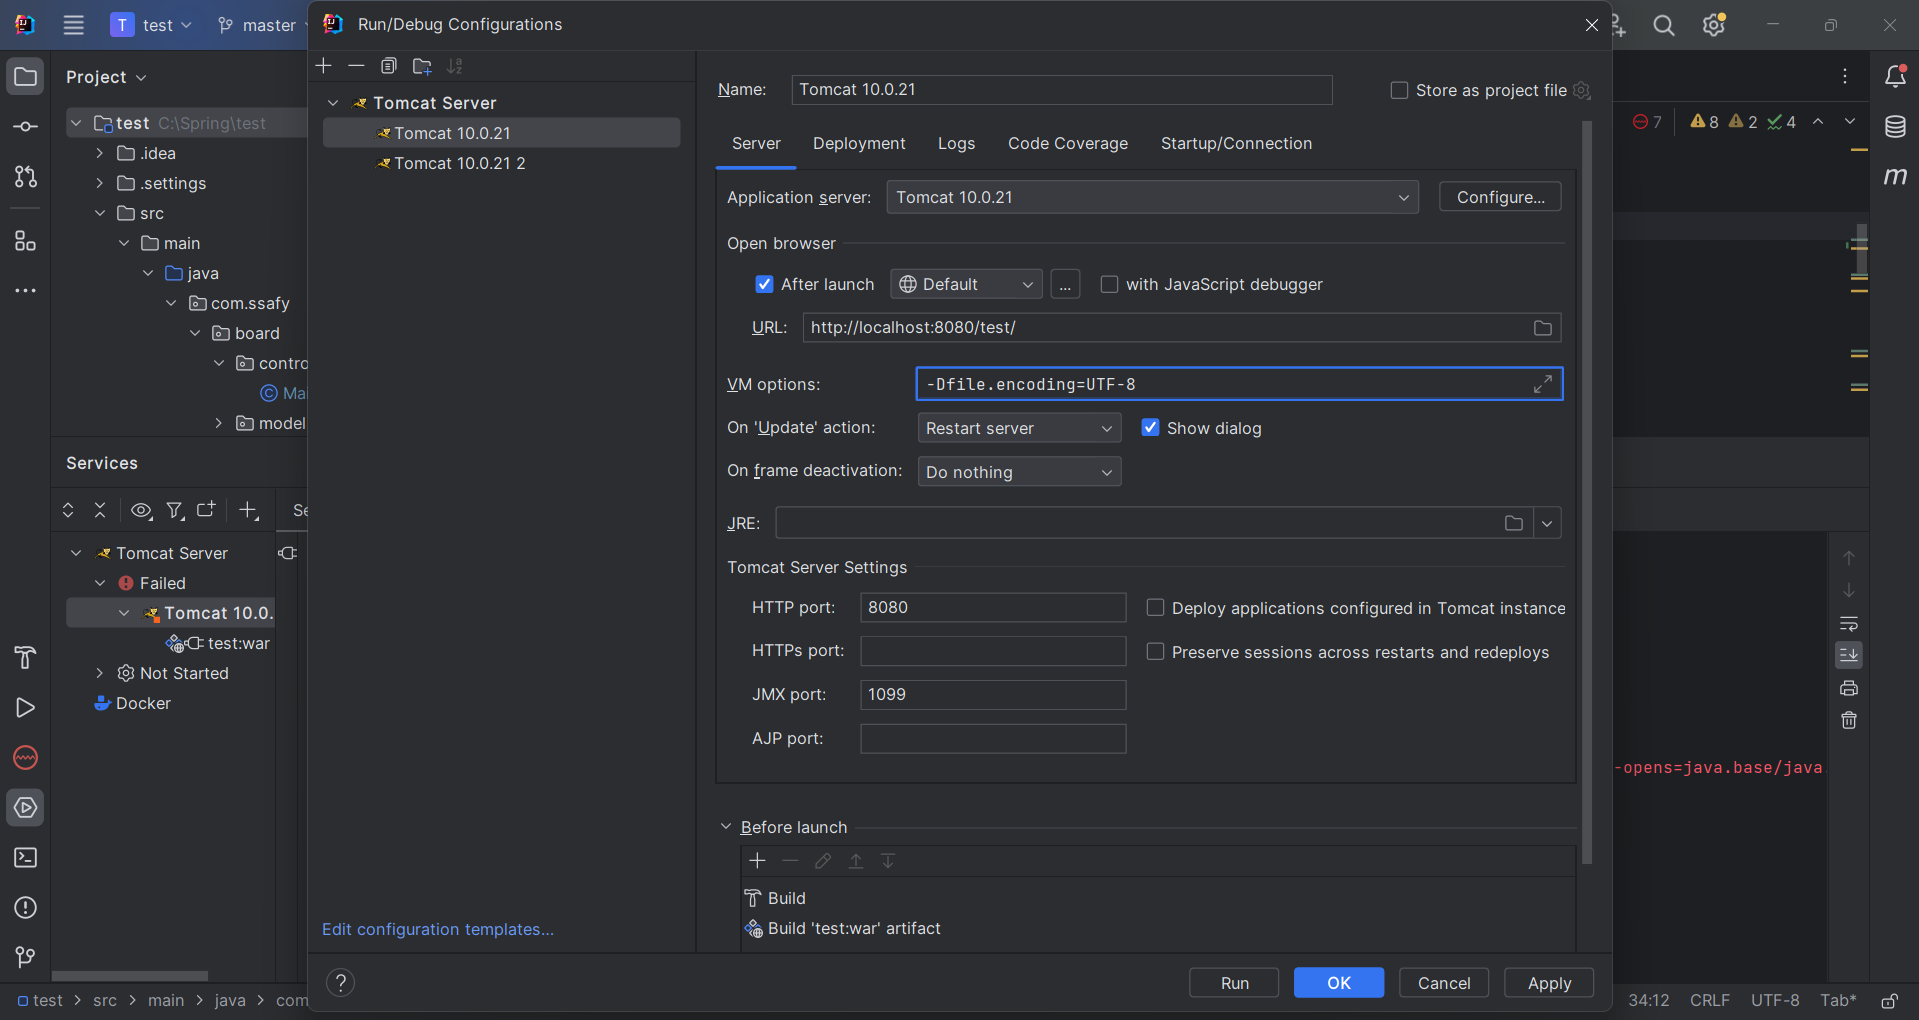The height and width of the screenshot is (1020, 1919).
Task: Open the Maven tool window
Action: (1895, 177)
